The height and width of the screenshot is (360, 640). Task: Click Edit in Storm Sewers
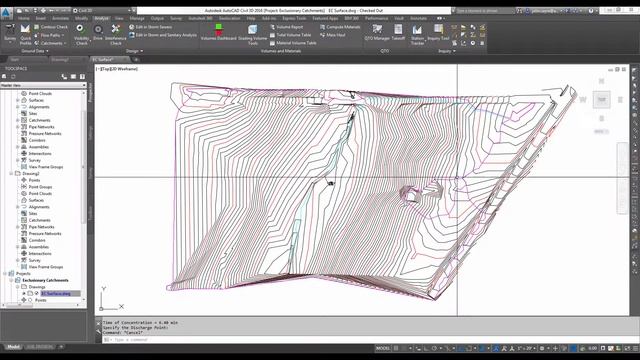click(x=151, y=27)
